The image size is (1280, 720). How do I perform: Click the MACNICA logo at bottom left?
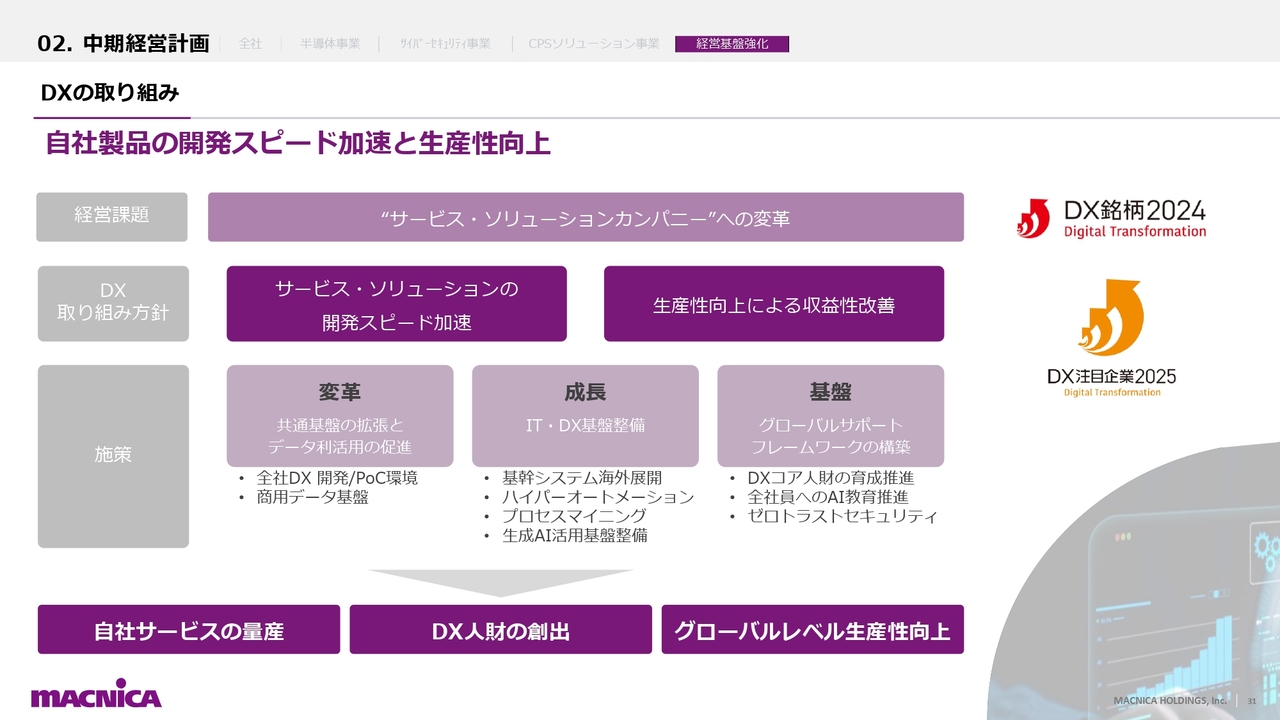click(96, 696)
